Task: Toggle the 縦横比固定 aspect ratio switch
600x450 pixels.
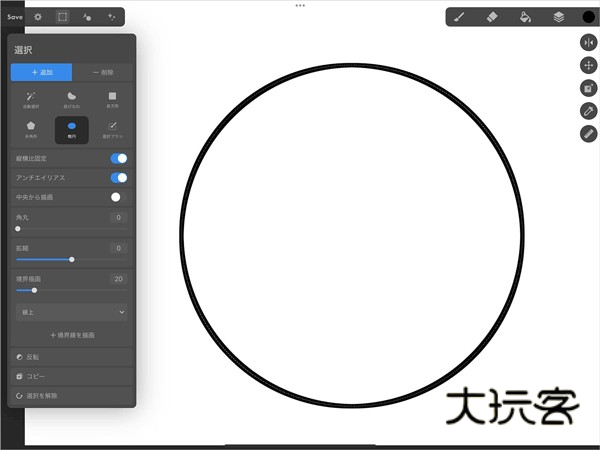Action: [118, 158]
